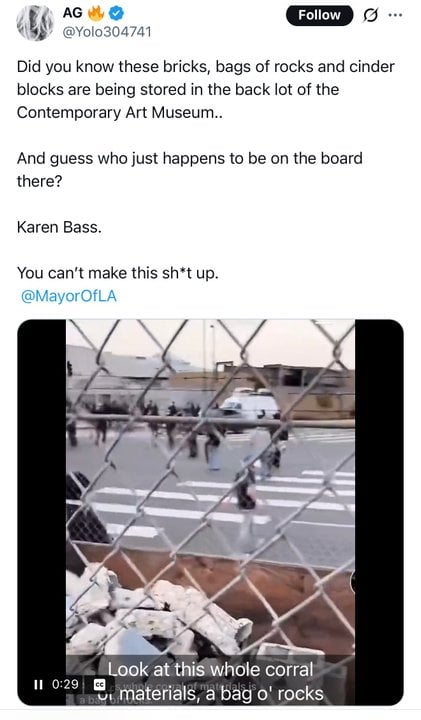Image resolution: width=421 pixels, height=720 pixels.
Task: Click the partial icon on video's right edge
Action: coord(353,581)
